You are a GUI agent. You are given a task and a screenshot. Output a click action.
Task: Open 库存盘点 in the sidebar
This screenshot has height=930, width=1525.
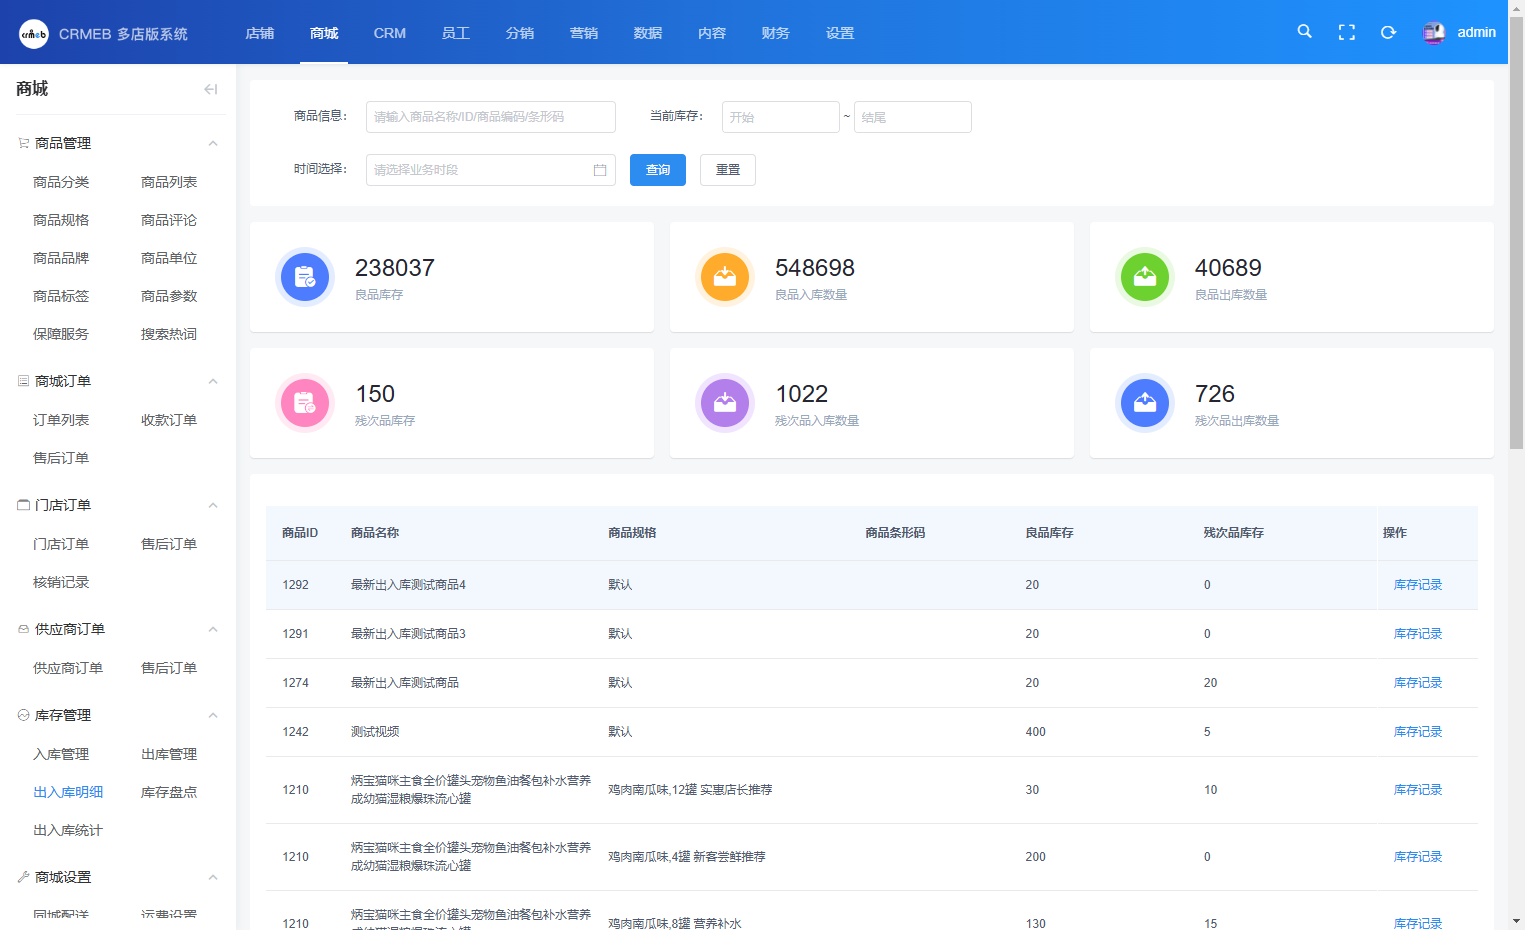pyautogui.click(x=169, y=792)
